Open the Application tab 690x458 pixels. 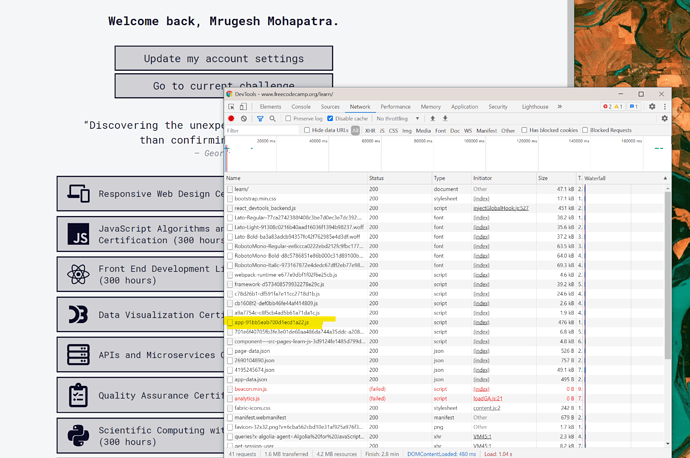point(464,107)
